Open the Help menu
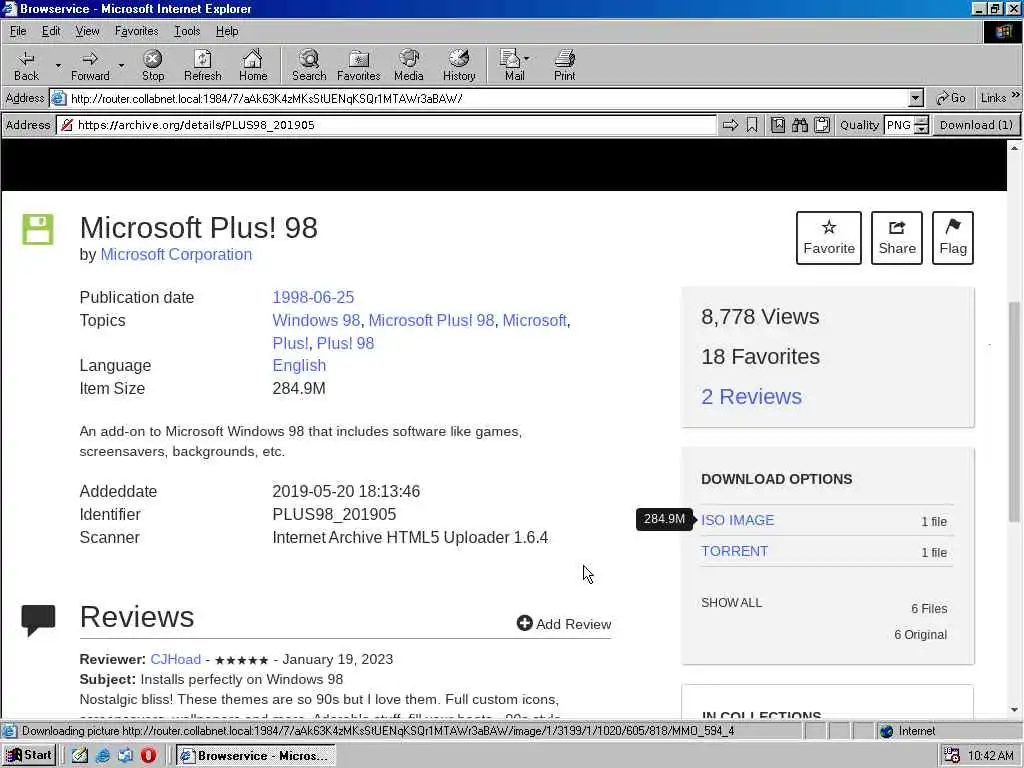Viewport: 1024px width, 768px height. click(x=227, y=31)
